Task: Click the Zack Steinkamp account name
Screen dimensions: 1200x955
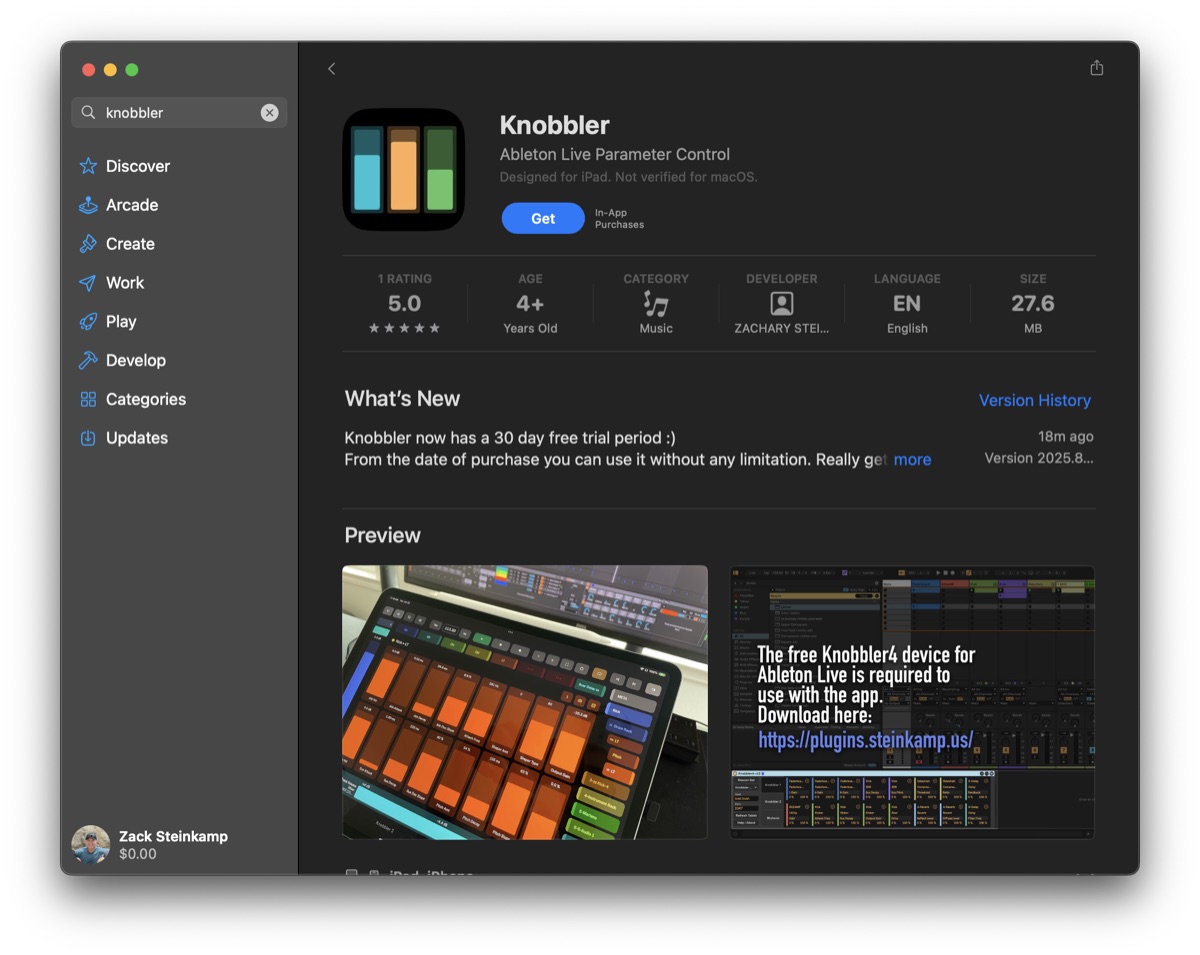Action: 173,836
